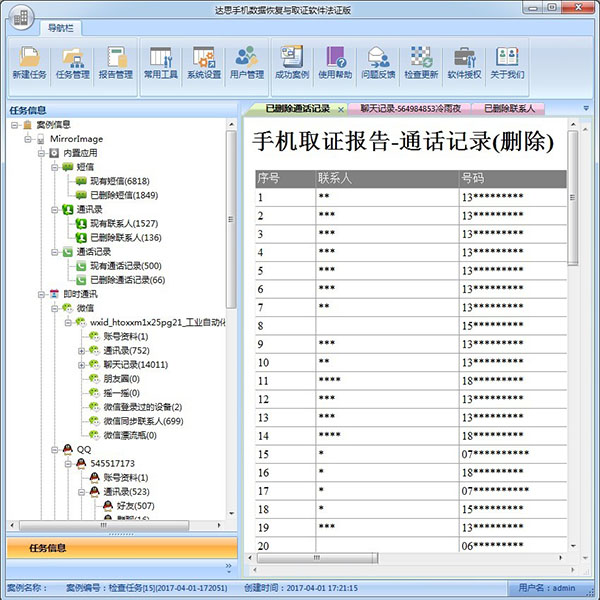This screenshot has height=600, width=600.
Task: Open 系统设置 from the toolbar
Action: point(203,61)
